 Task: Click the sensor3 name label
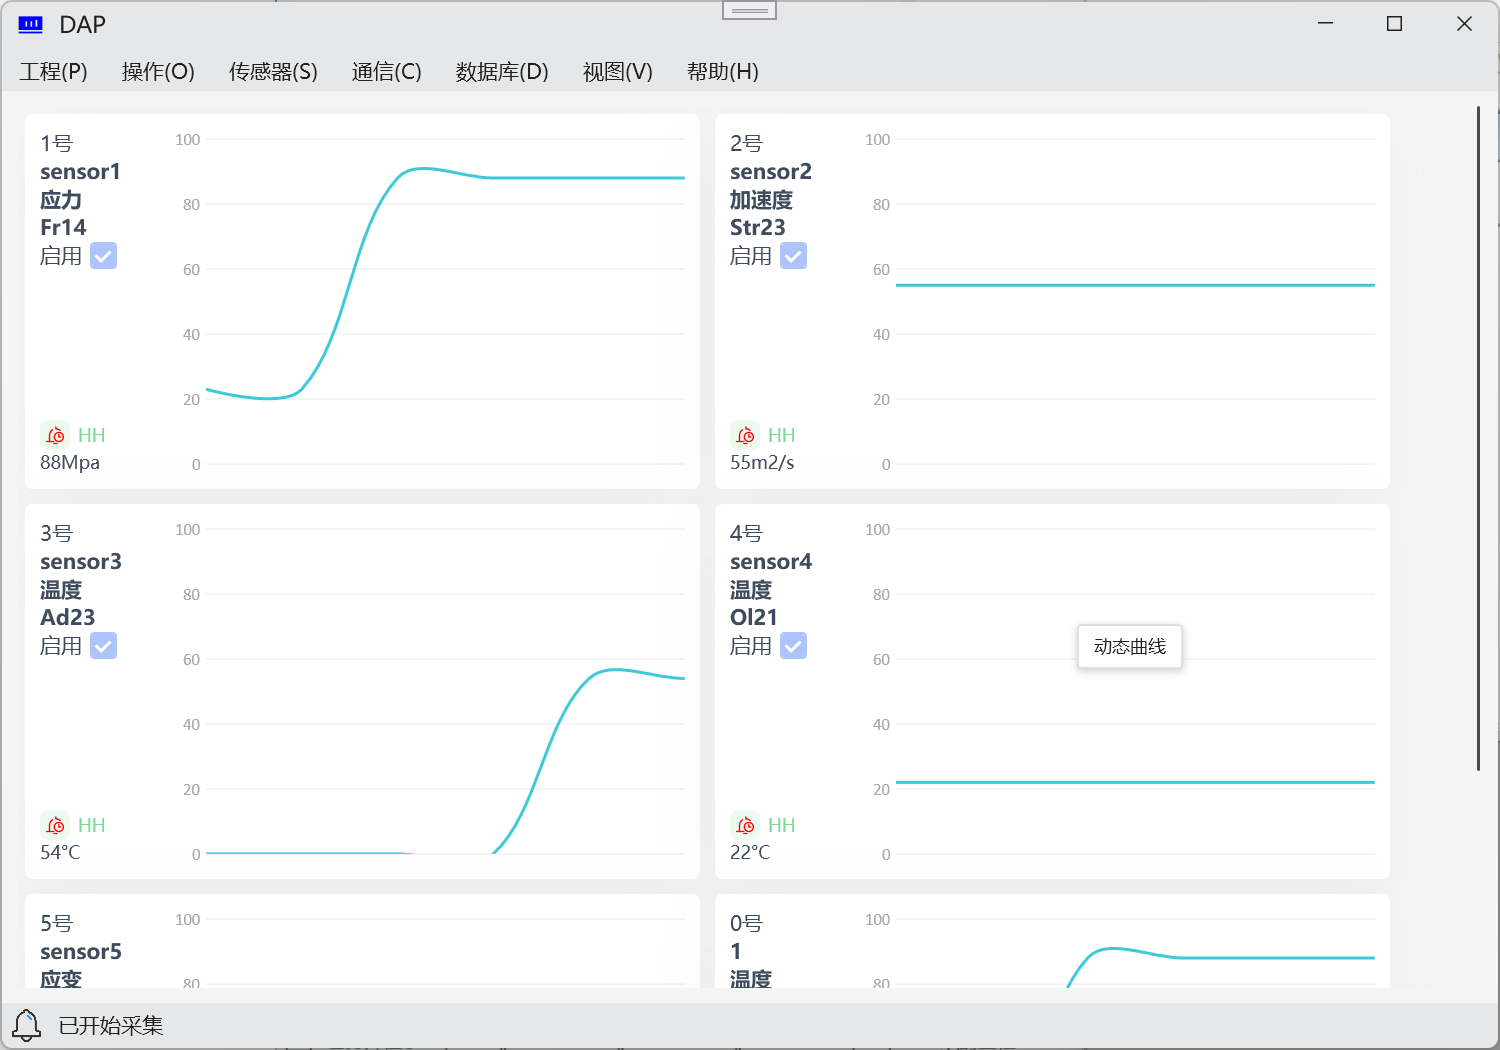pos(81,562)
